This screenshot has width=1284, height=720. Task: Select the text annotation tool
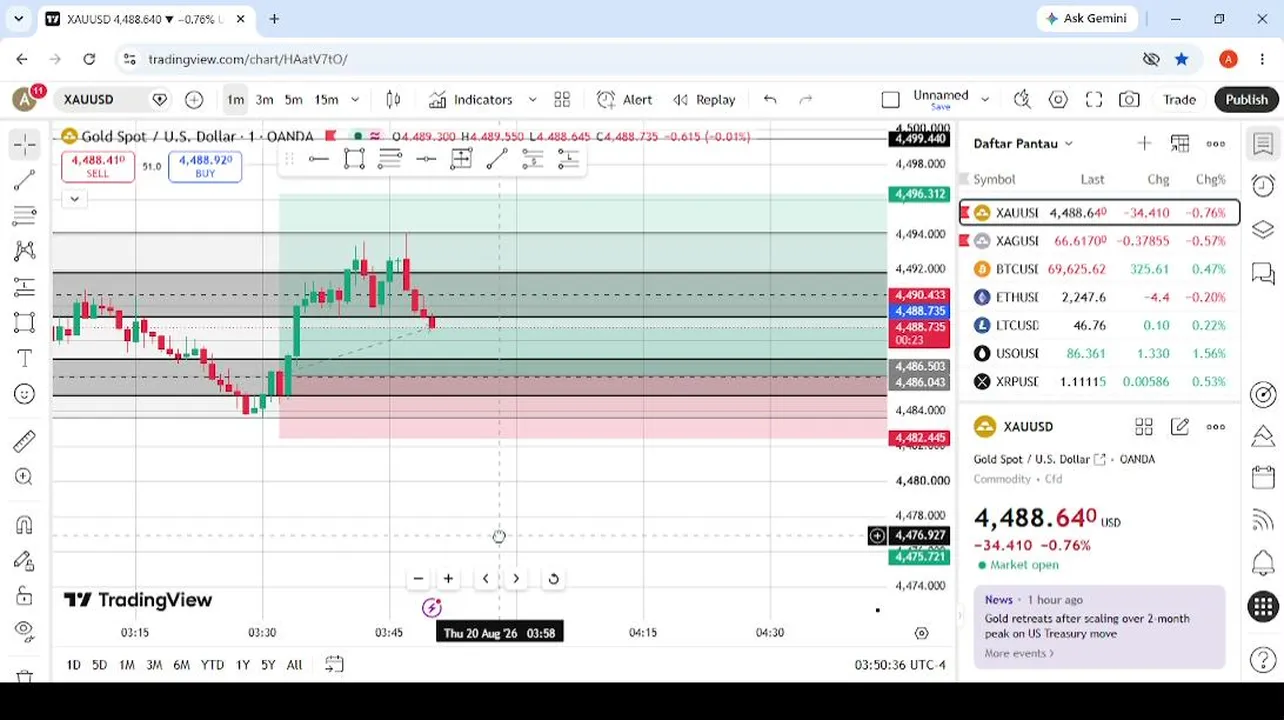25,358
